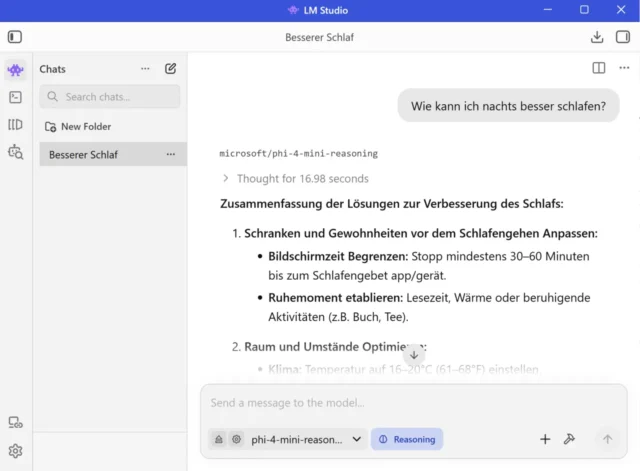640x471 pixels.
Task: Click the downloads icon in the top bar
Action: (x=597, y=37)
